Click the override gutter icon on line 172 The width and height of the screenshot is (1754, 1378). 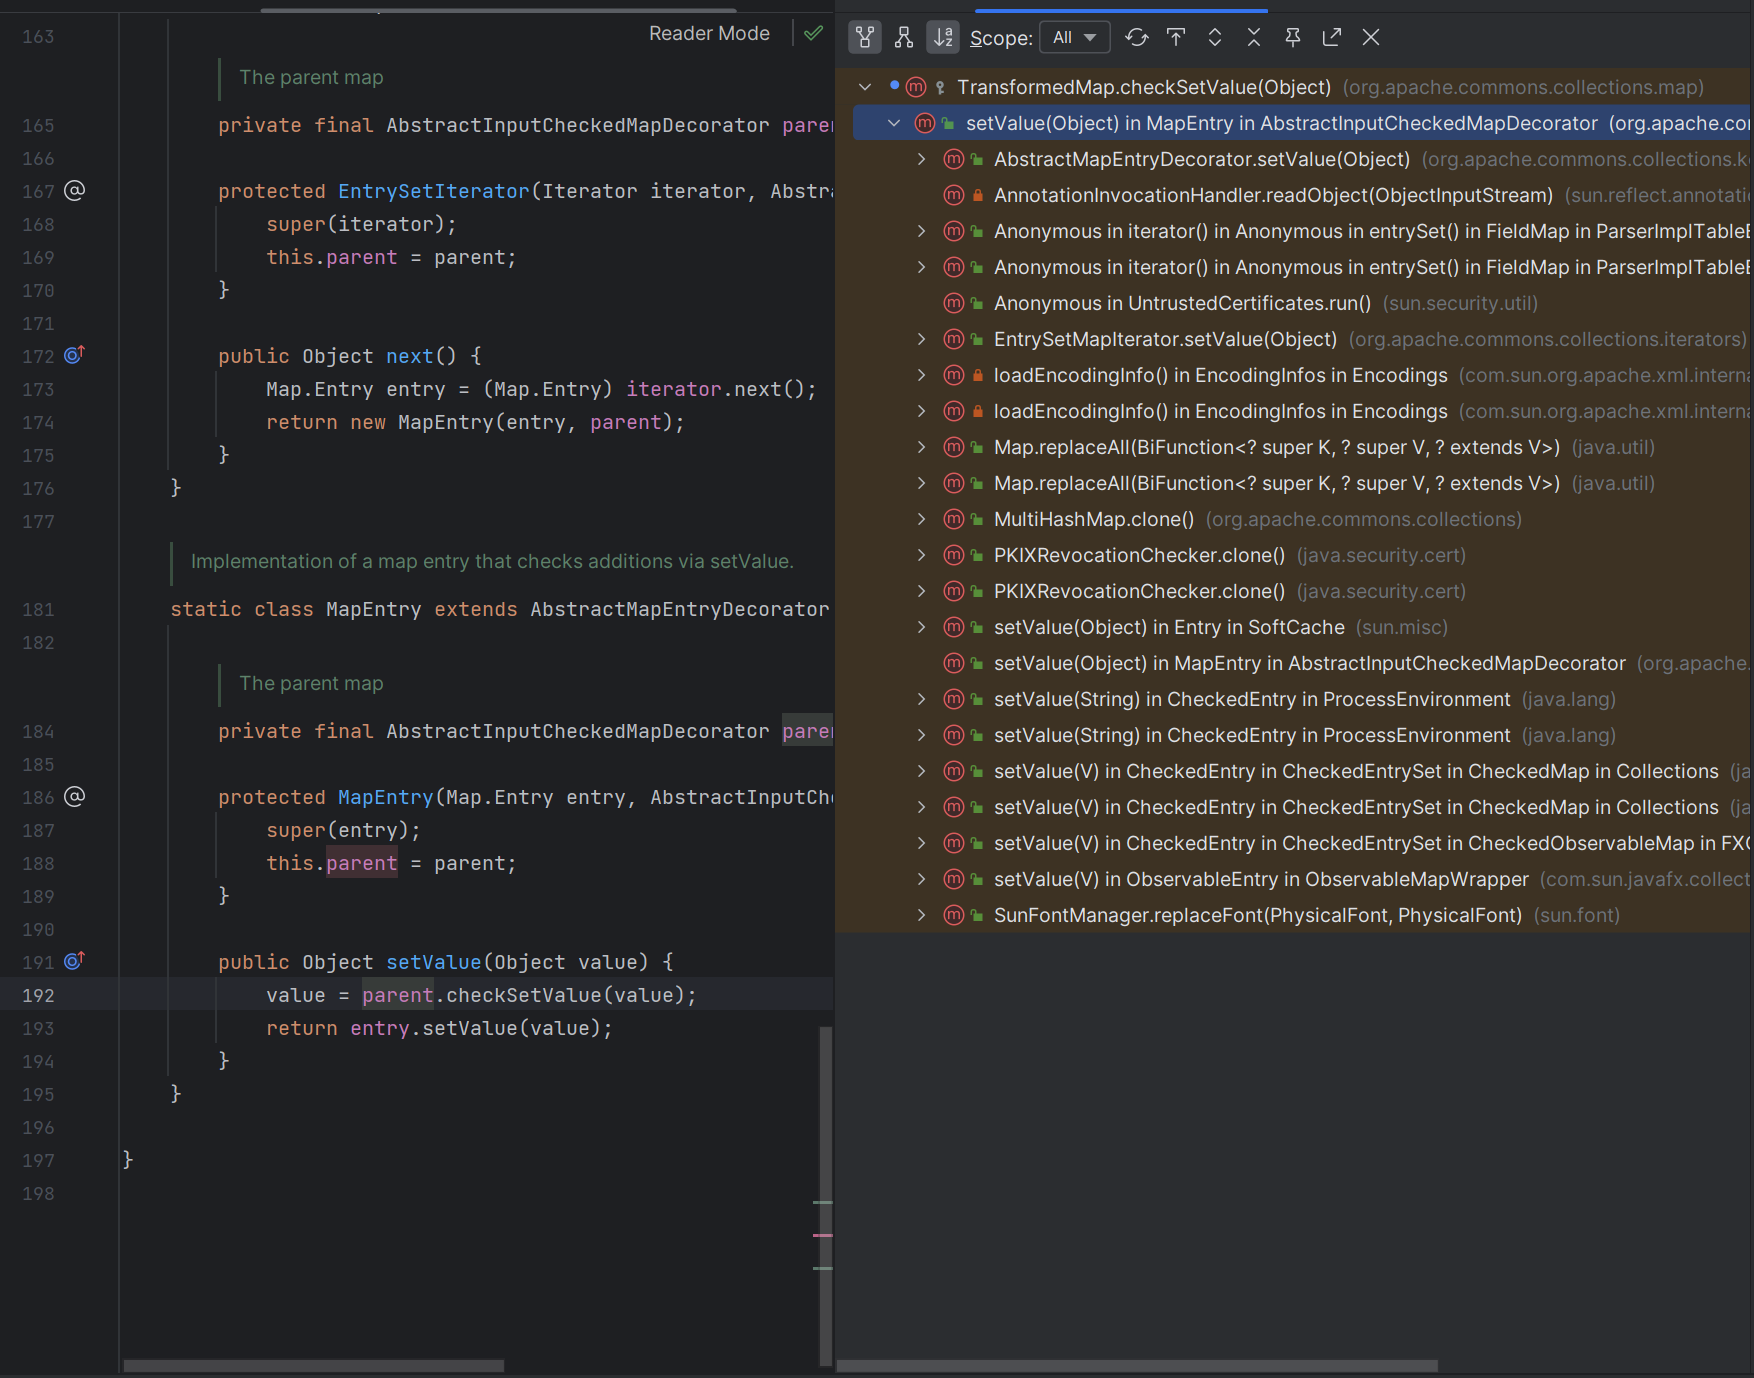pyautogui.click(x=75, y=355)
